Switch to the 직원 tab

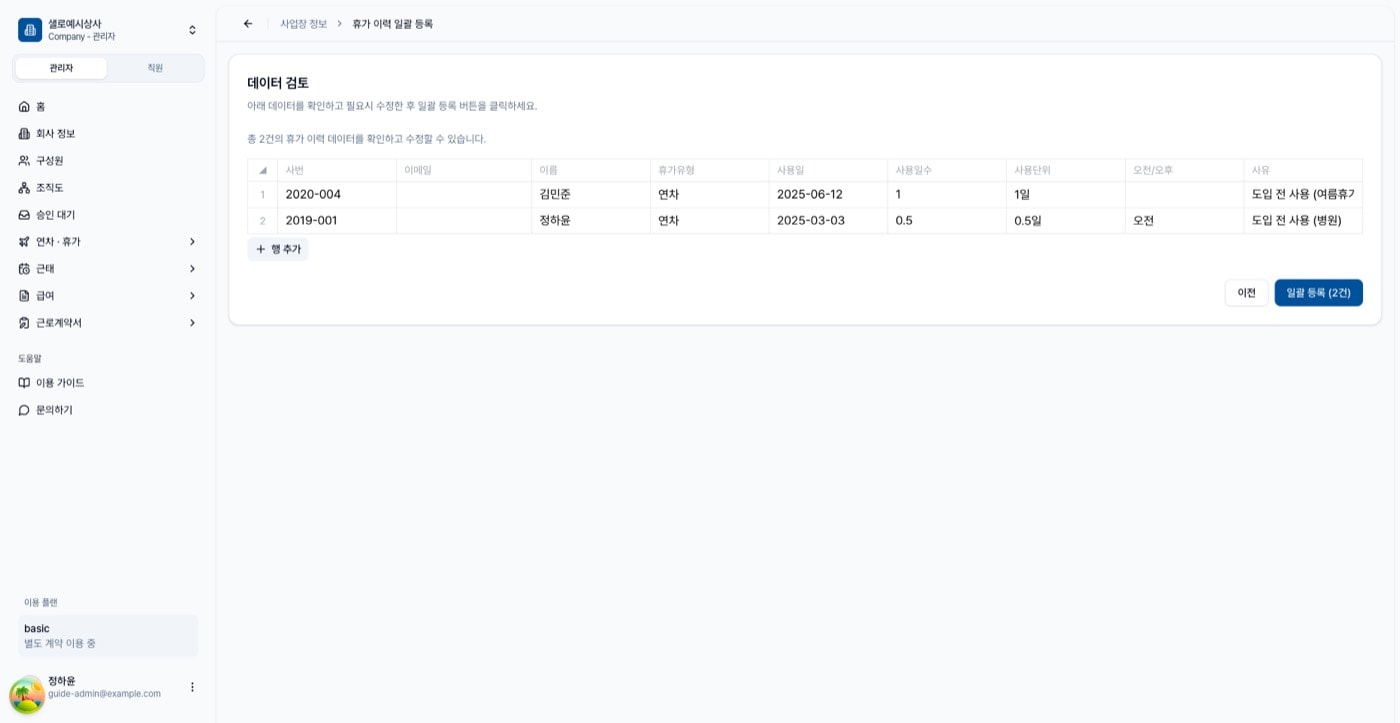pyautogui.click(x=155, y=68)
